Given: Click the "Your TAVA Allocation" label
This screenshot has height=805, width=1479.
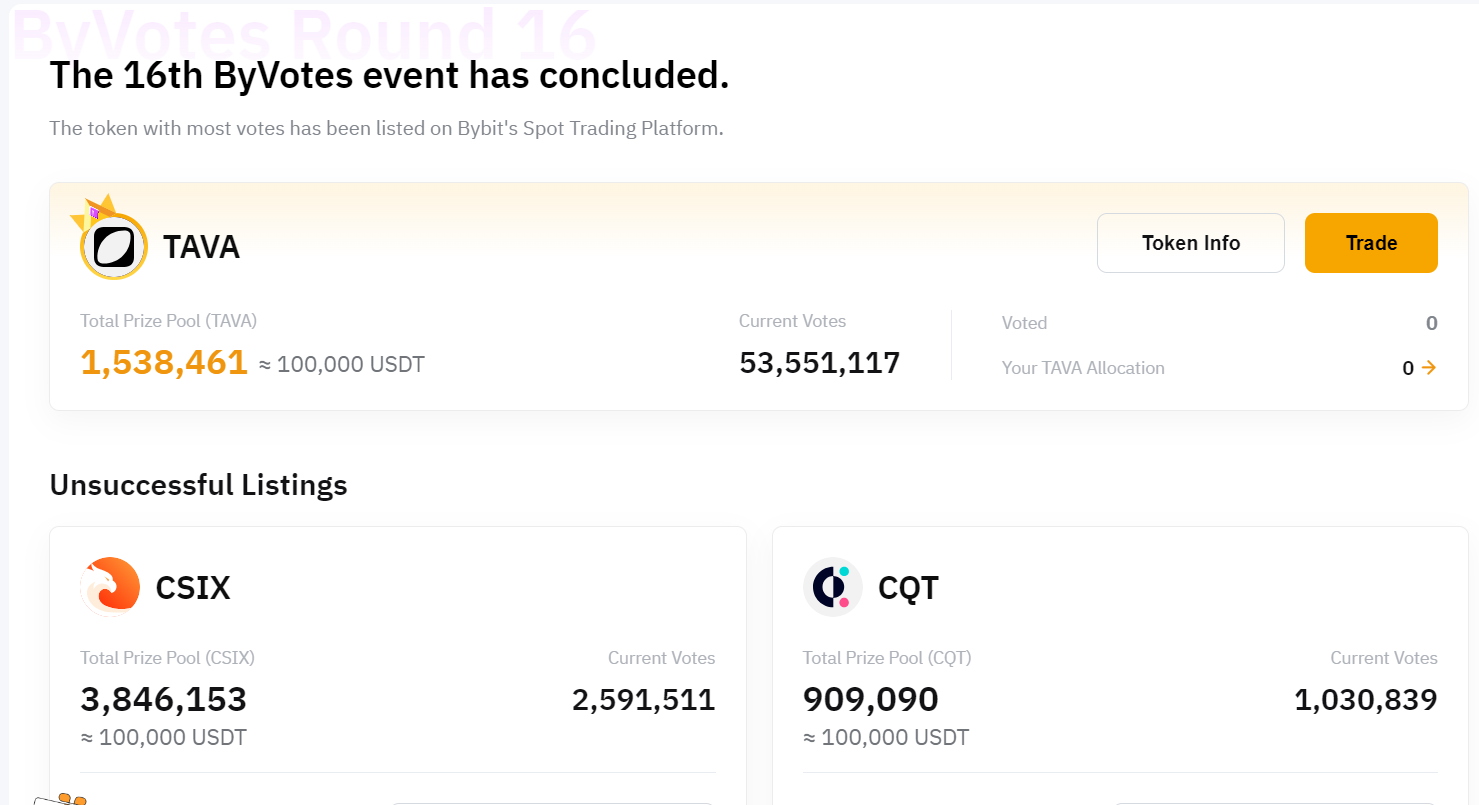Looking at the screenshot, I should point(1083,368).
